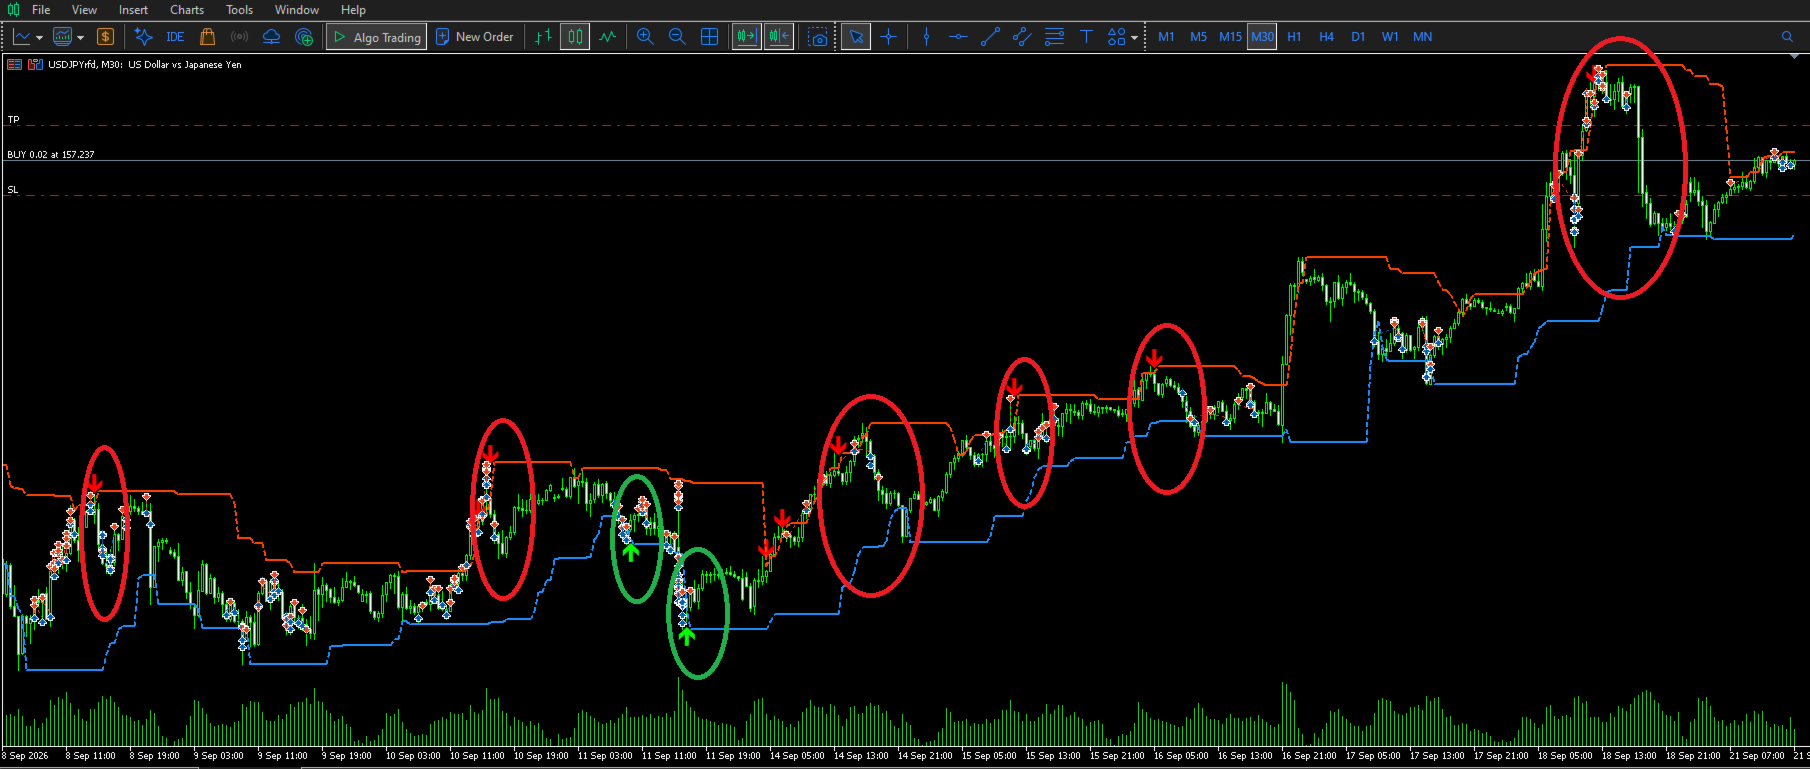Open the MQL5 IDE editor
The height and width of the screenshot is (769, 1810).
click(x=175, y=37)
